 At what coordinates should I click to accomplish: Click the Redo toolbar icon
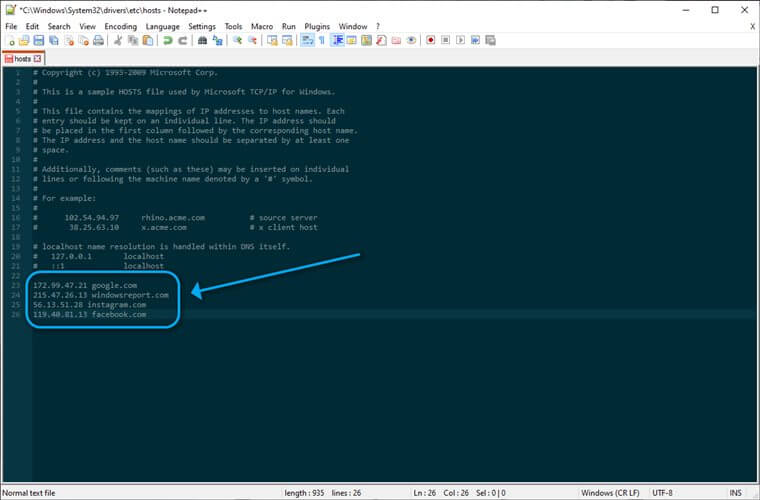click(x=182, y=41)
